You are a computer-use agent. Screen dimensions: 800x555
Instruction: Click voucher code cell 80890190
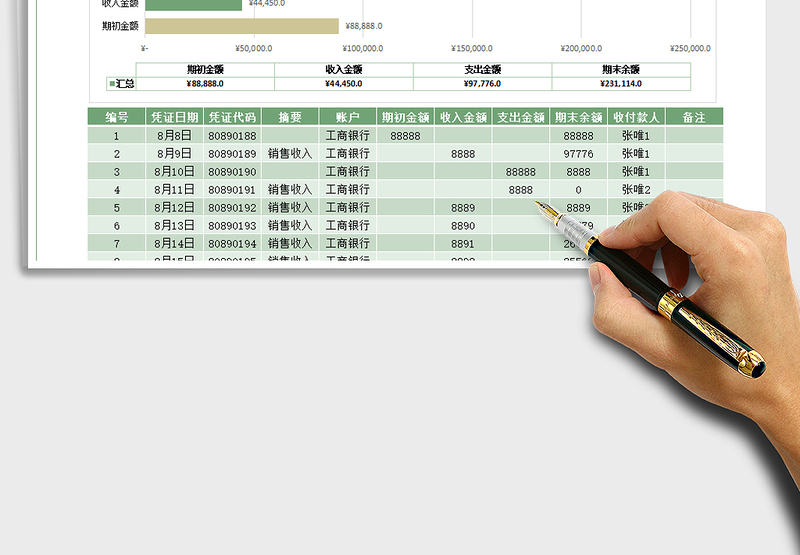(x=232, y=172)
